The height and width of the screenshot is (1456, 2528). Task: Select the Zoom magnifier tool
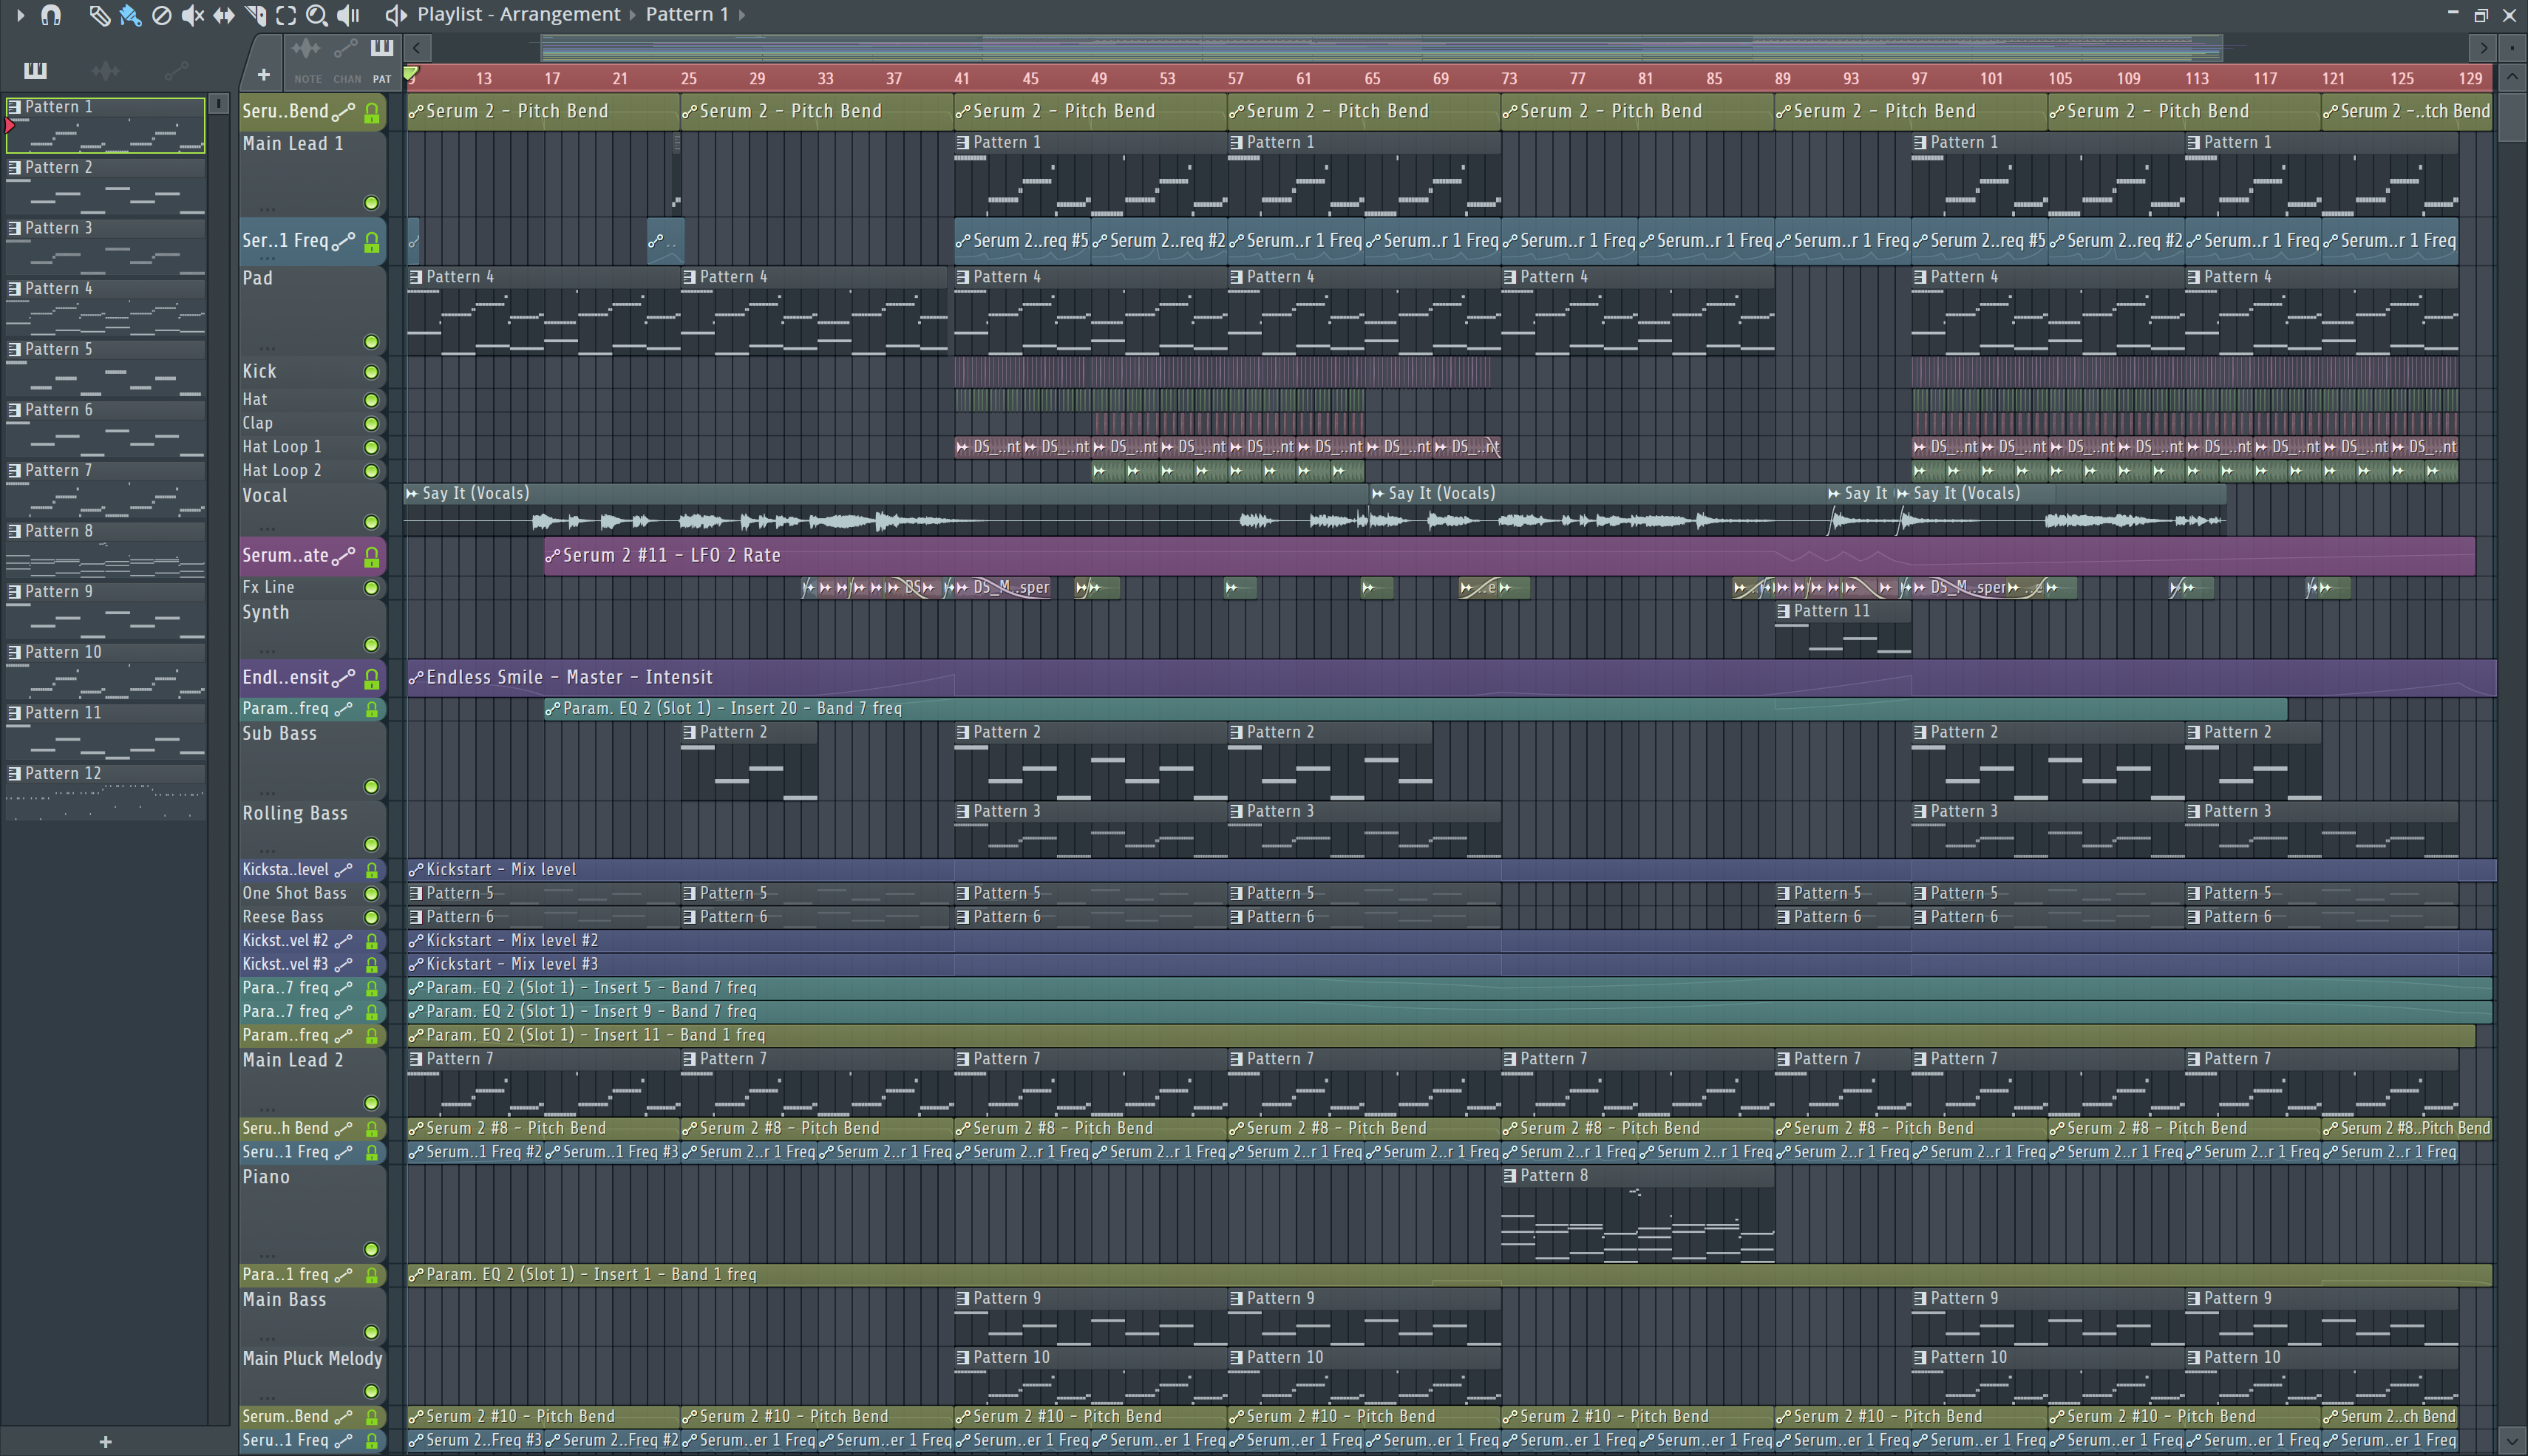pos(317,15)
